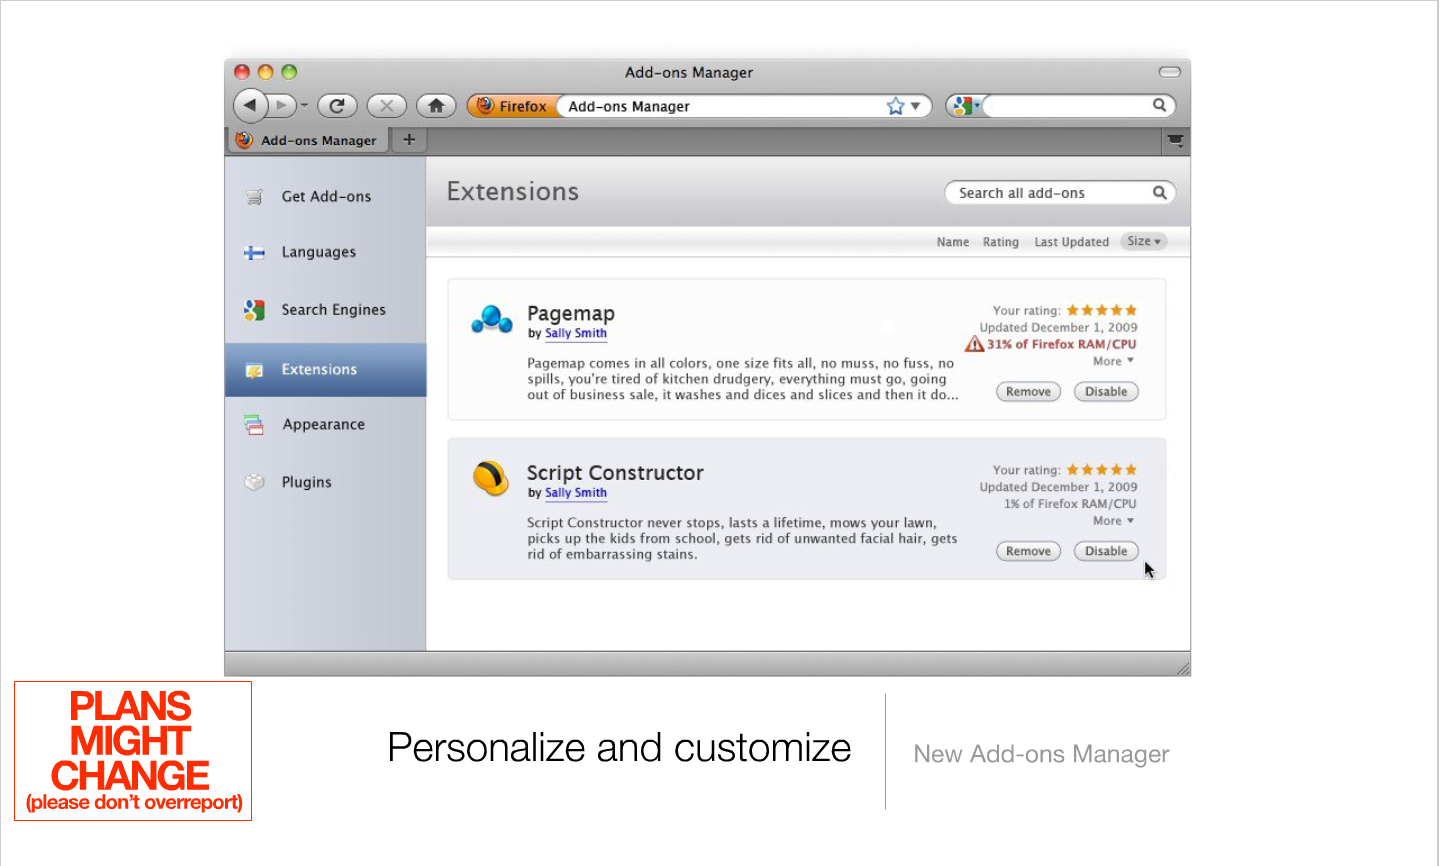This screenshot has height=866, width=1440.
Task: Click the Home icon in toolbar
Action: pos(436,106)
